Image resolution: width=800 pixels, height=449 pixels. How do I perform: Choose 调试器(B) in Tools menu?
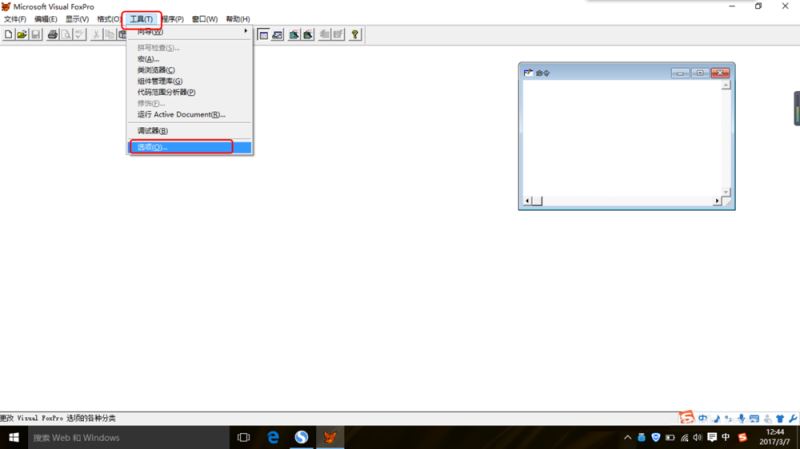coord(190,131)
